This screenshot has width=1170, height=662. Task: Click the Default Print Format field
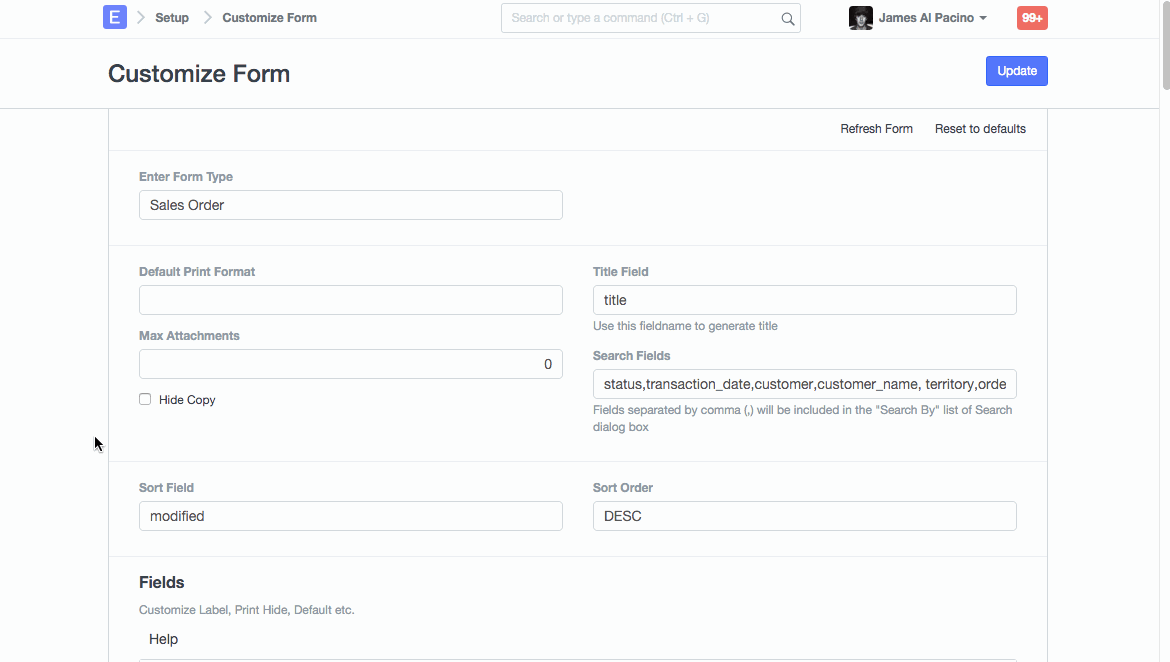pos(350,300)
